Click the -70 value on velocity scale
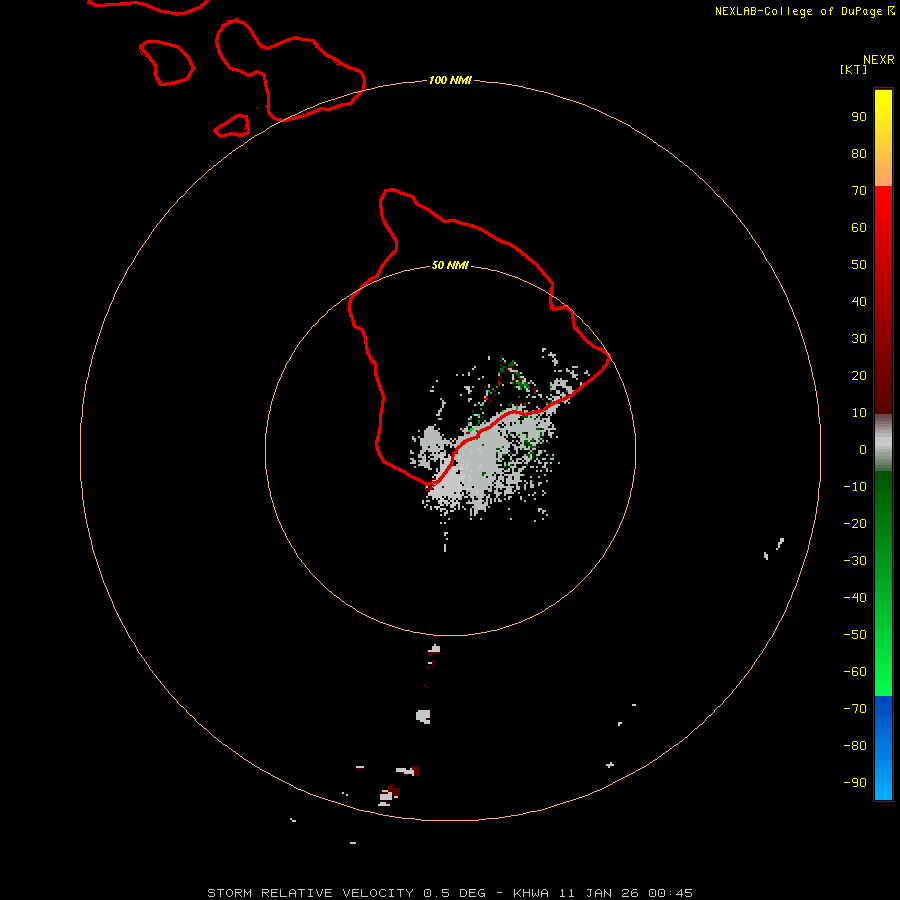The height and width of the screenshot is (900, 900). (855, 708)
